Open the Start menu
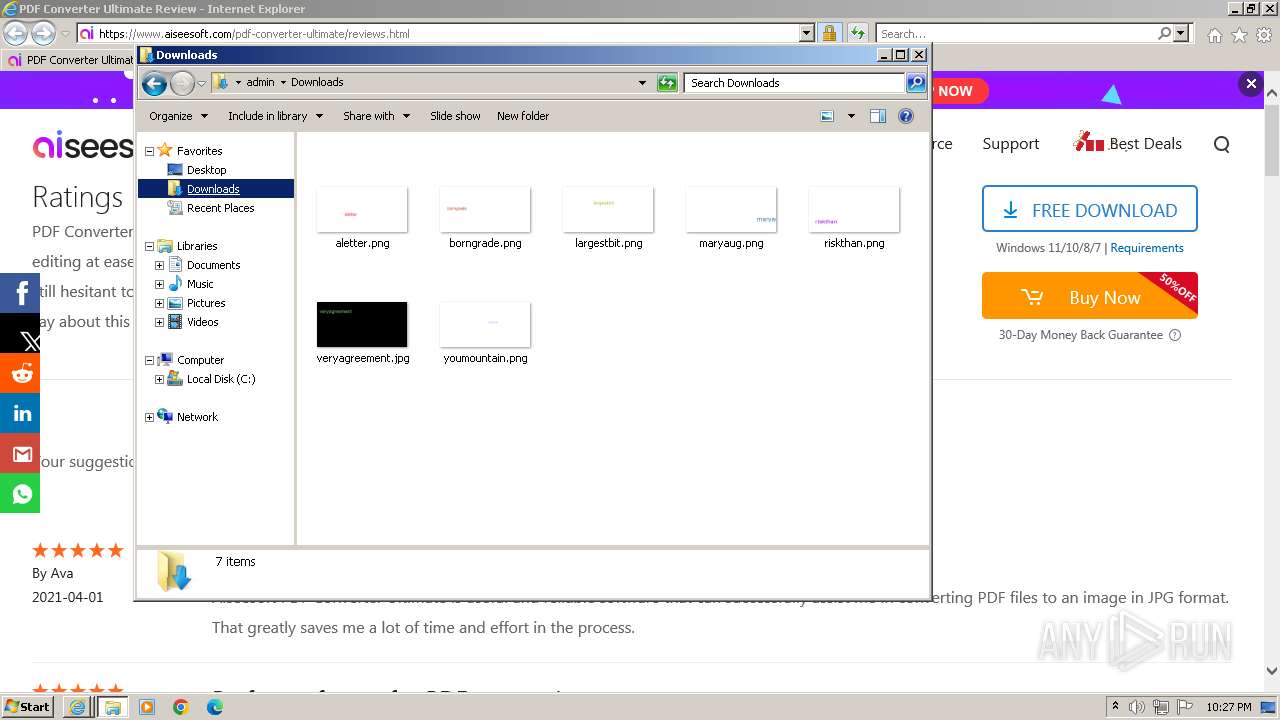The width and height of the screenshot is (1280, 720). point(28,707)
